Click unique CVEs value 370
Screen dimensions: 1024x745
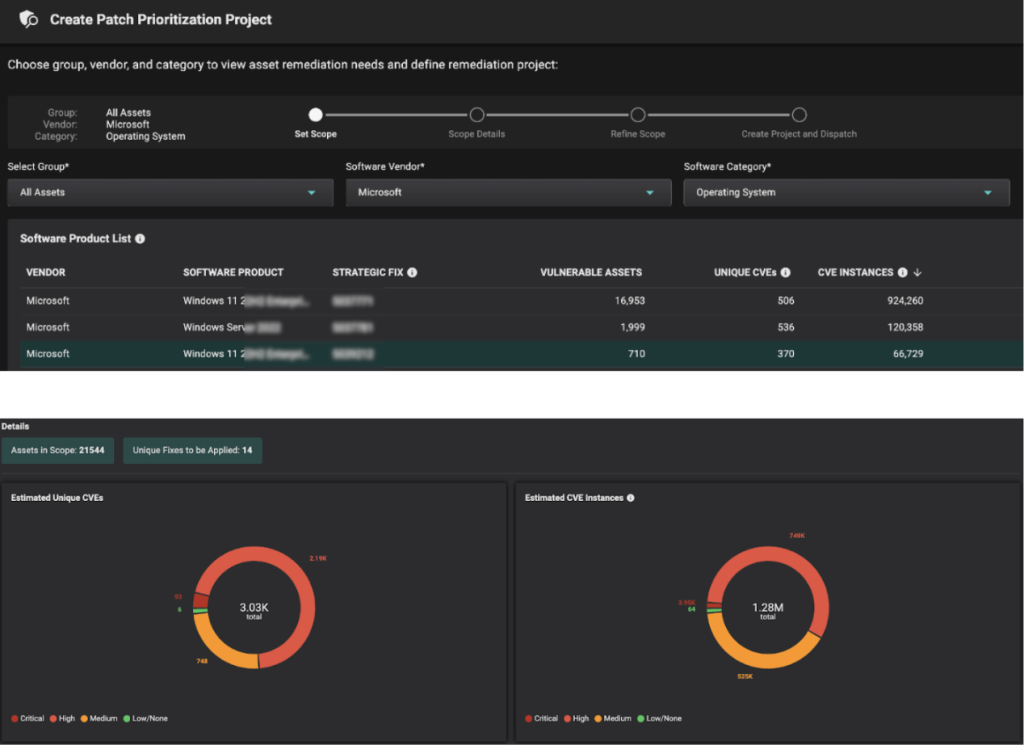[x=786, y=354]
